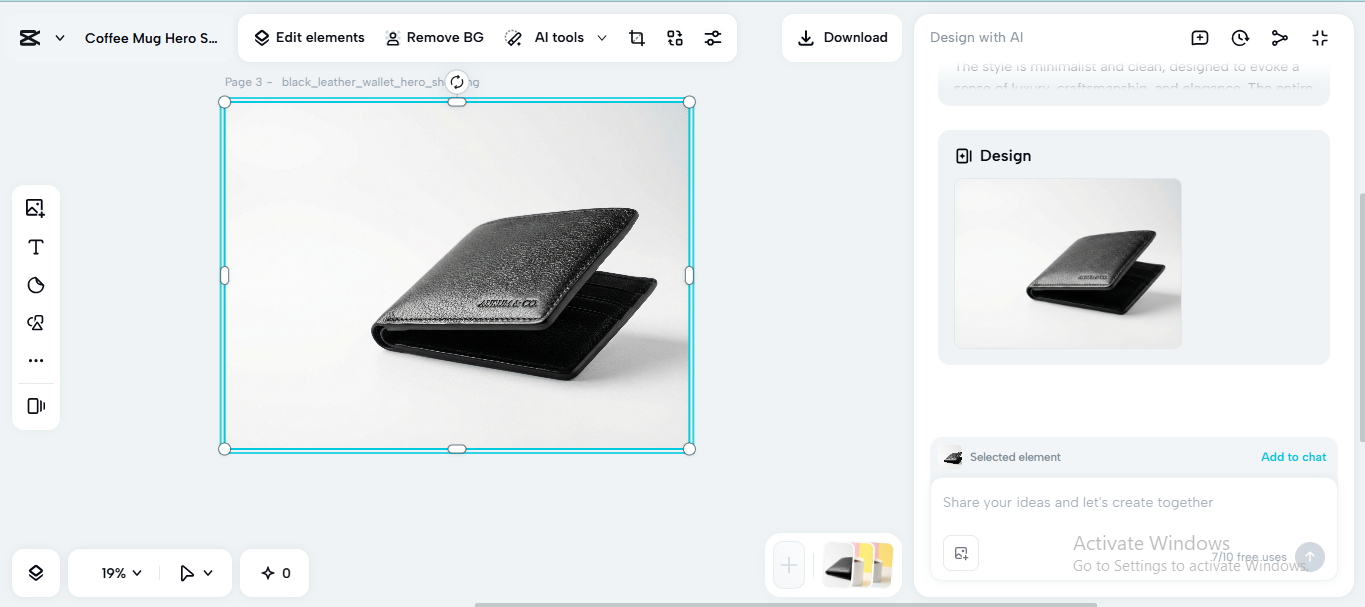The image size is (1365, 607).
Task: Click the Design with AI panel title
Action: (x=976, y=38)
